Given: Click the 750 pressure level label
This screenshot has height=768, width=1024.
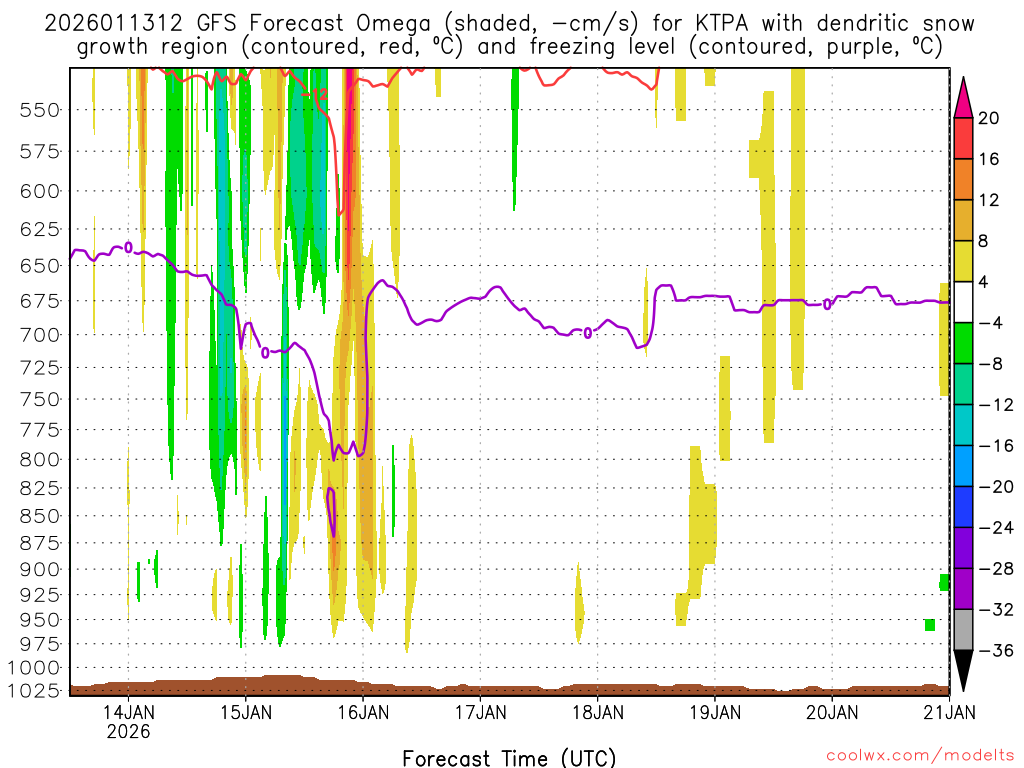Looking at the screenshot, I should 40,399.
